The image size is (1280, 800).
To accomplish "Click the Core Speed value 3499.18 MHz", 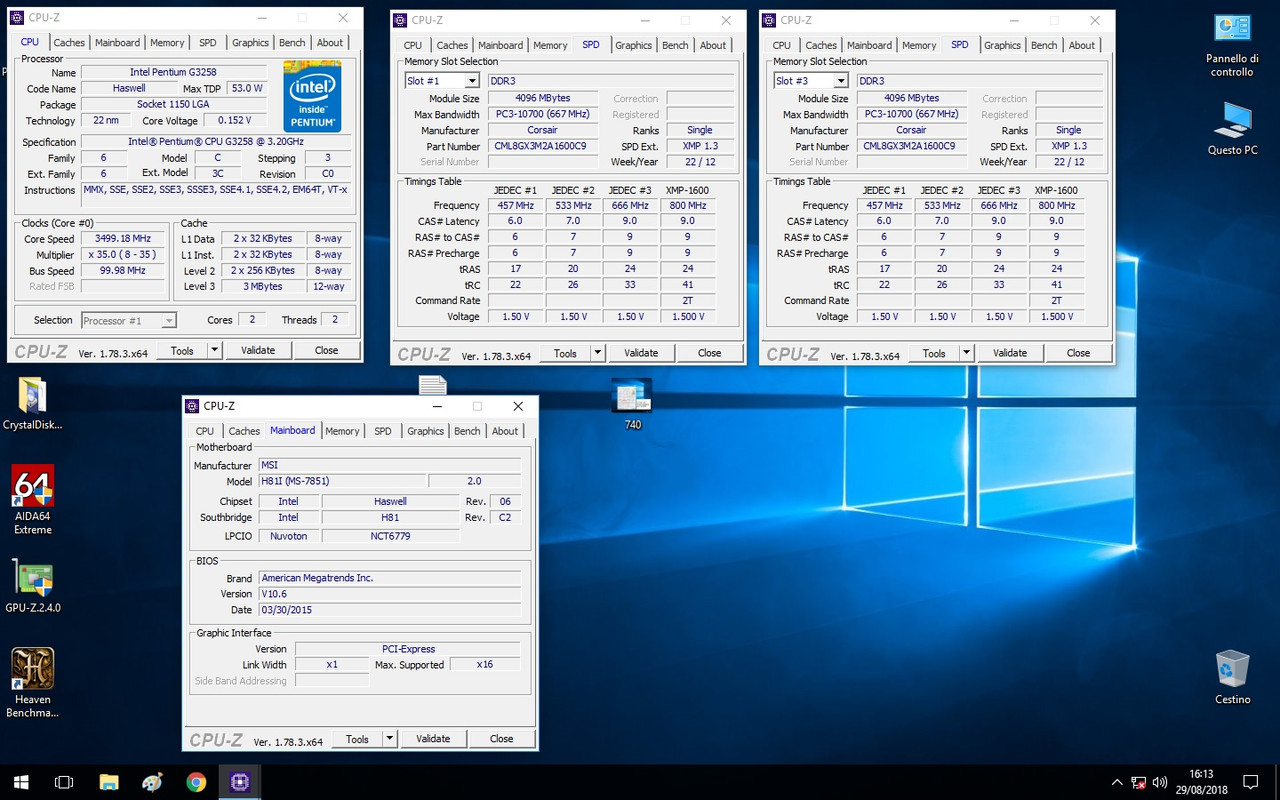I will point(122,239).
